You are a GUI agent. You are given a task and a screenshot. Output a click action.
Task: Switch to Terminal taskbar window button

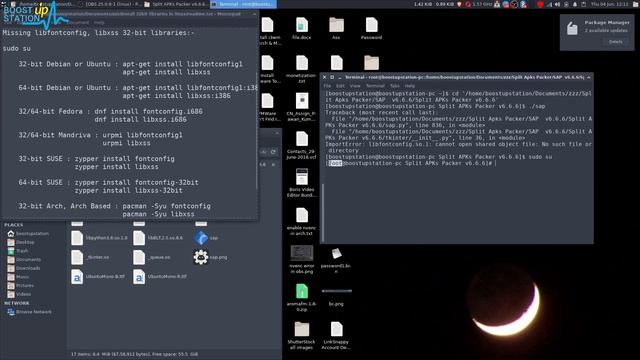pos(243,4)
